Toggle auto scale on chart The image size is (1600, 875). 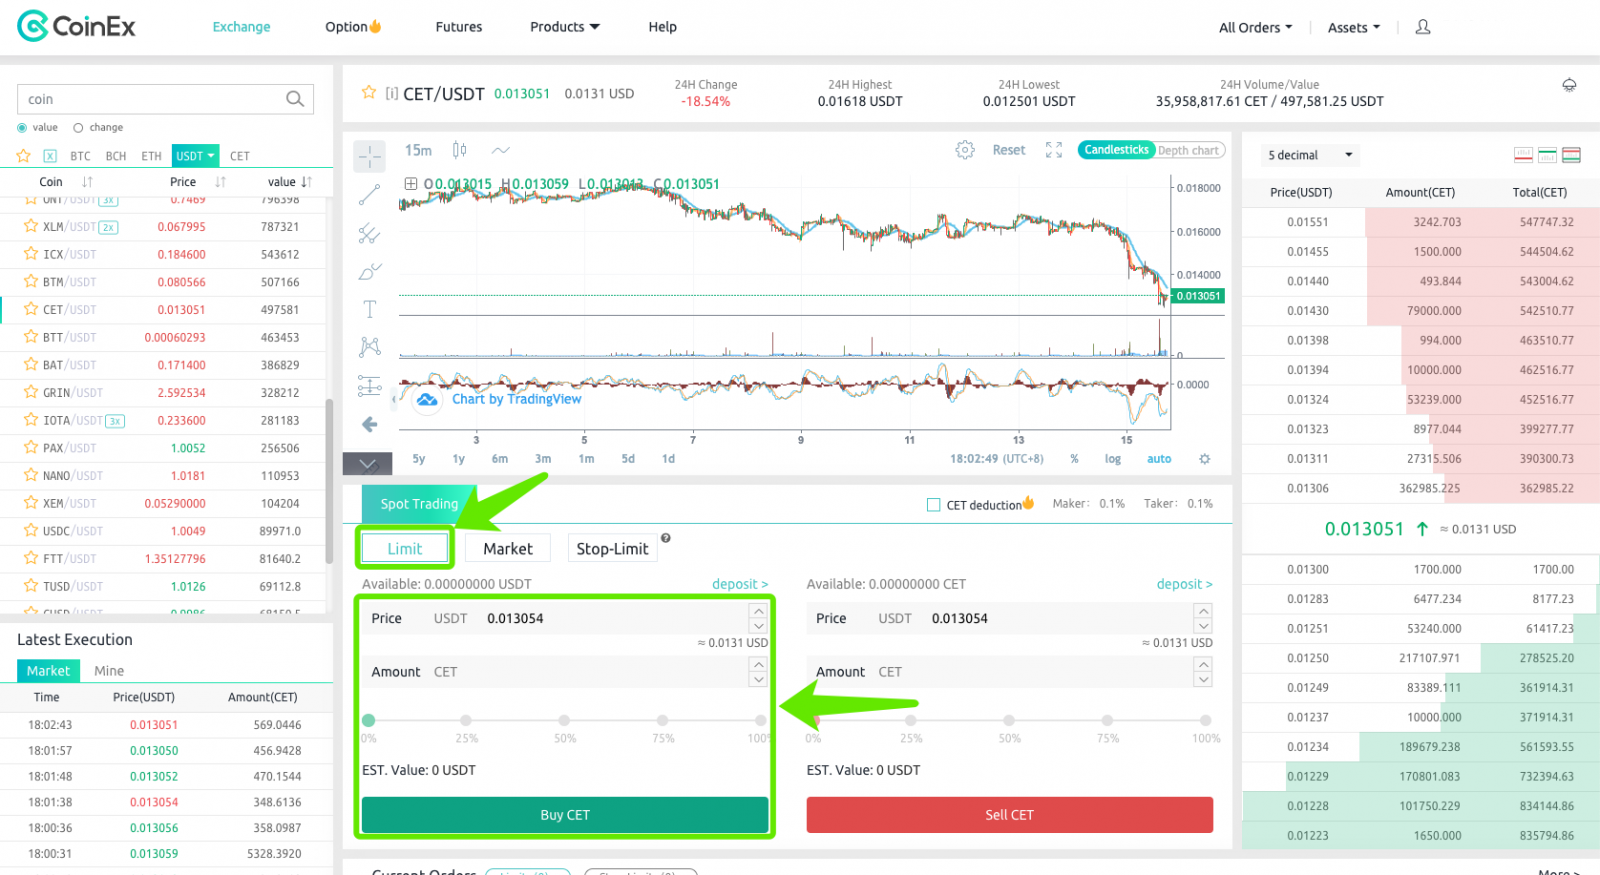(1159, 459)
